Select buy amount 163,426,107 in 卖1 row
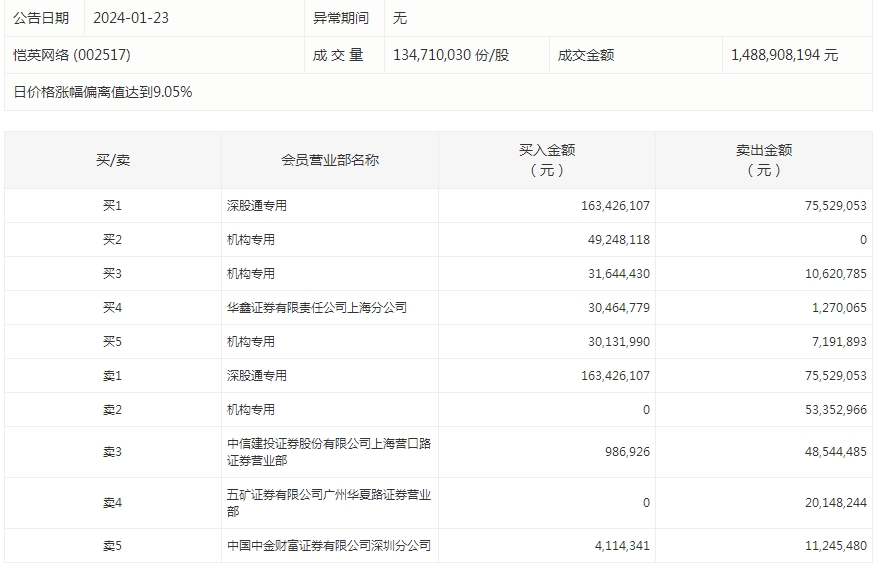Viewport: 874px width, 566px height. click(615, 376)
